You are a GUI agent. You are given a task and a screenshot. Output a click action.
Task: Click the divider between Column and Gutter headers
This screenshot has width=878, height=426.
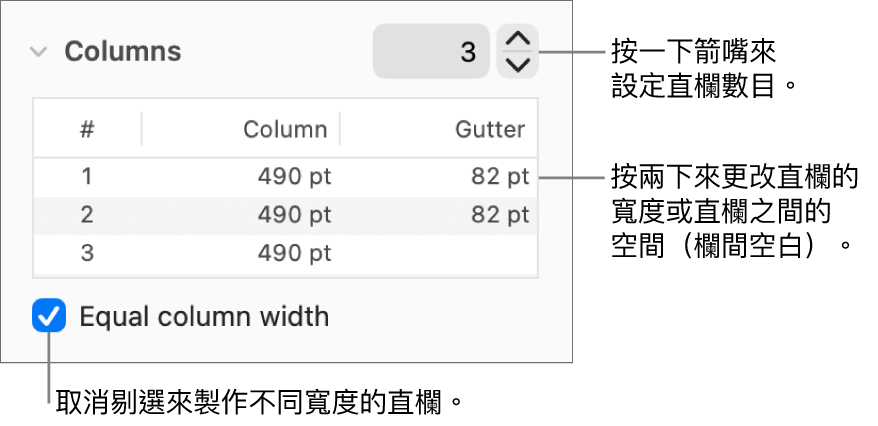(340, 129)
